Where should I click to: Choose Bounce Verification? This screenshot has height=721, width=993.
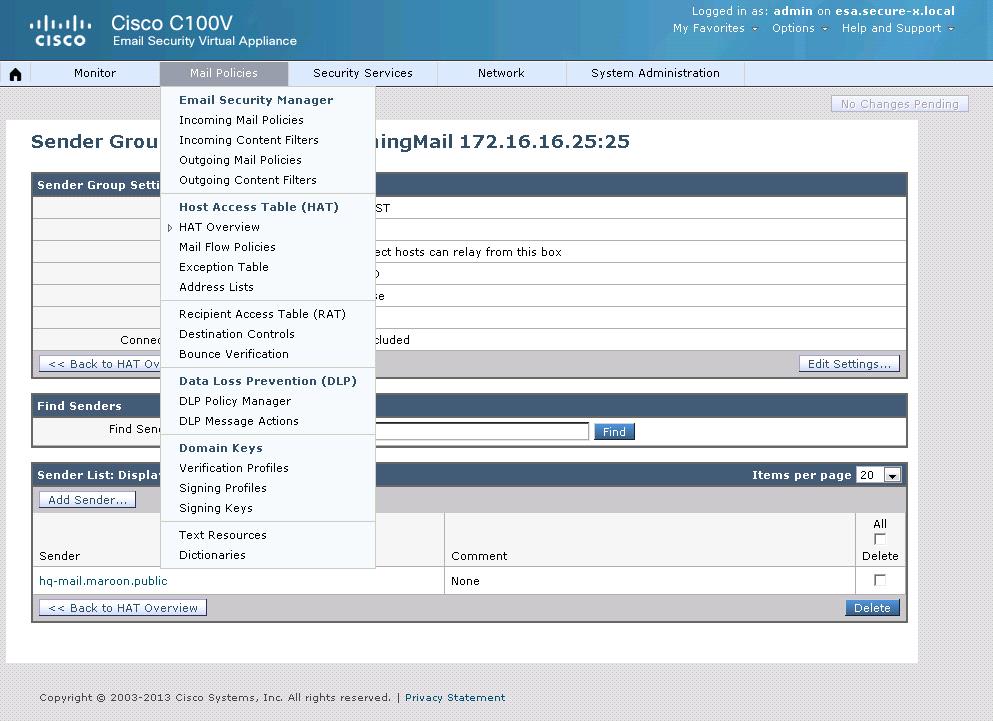tap(234, 354)
